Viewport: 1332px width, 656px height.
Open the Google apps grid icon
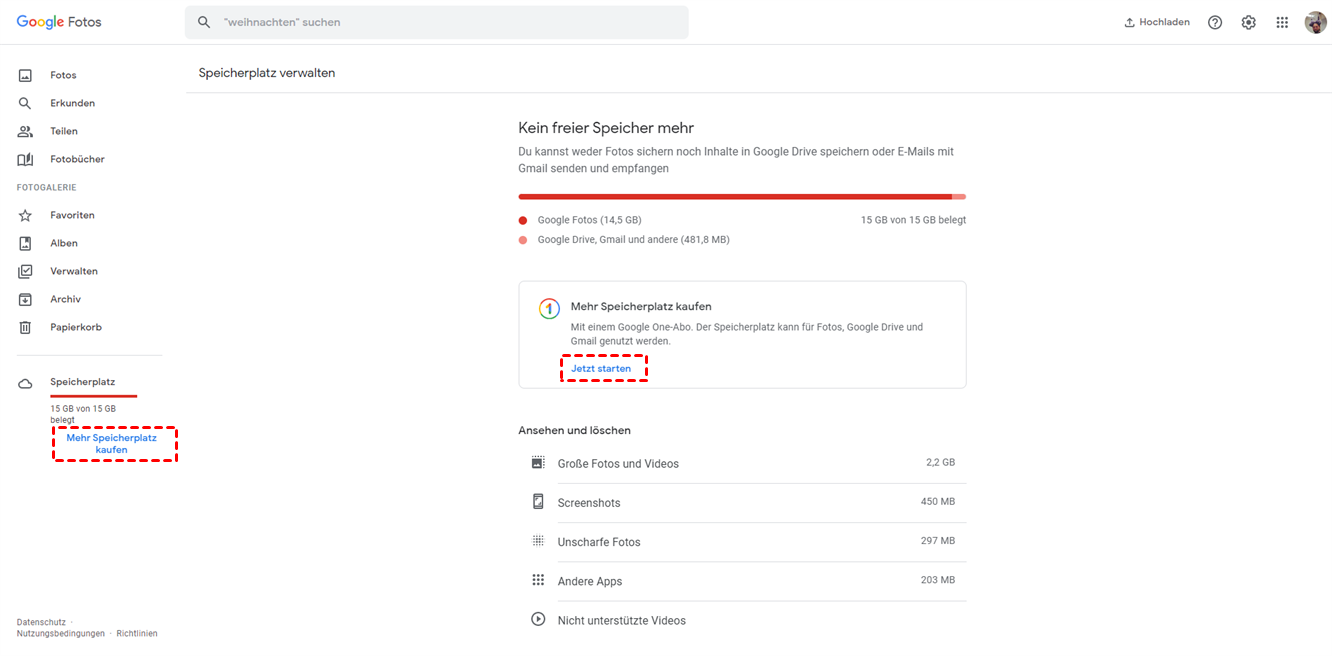1282,22
